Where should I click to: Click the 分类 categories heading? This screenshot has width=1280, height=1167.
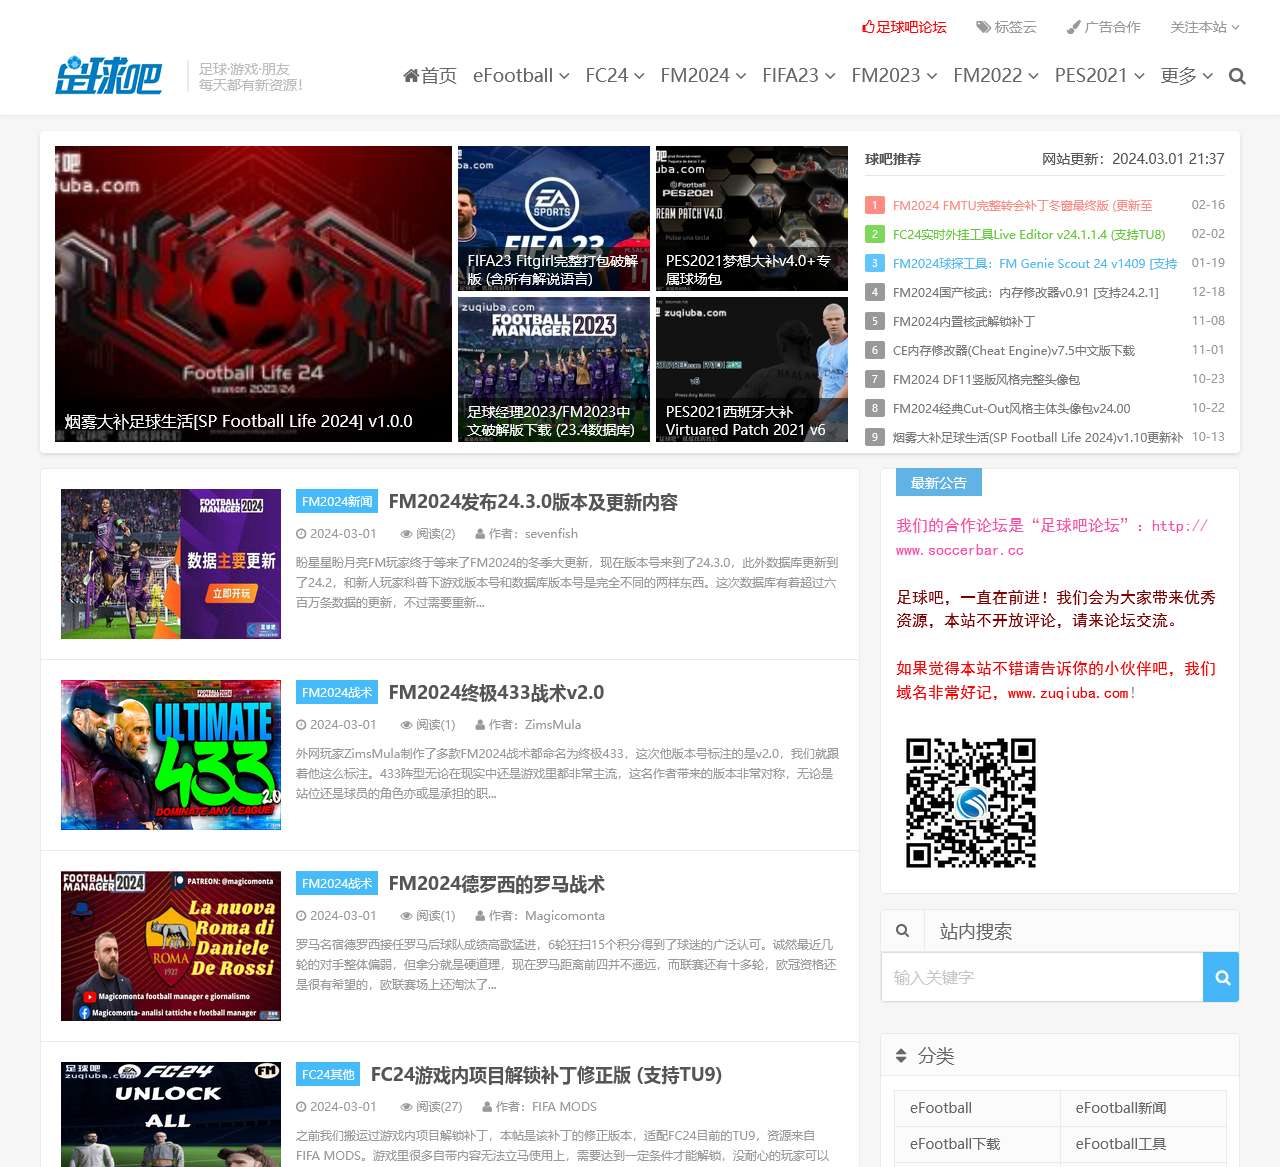[x=936, y=1056]
